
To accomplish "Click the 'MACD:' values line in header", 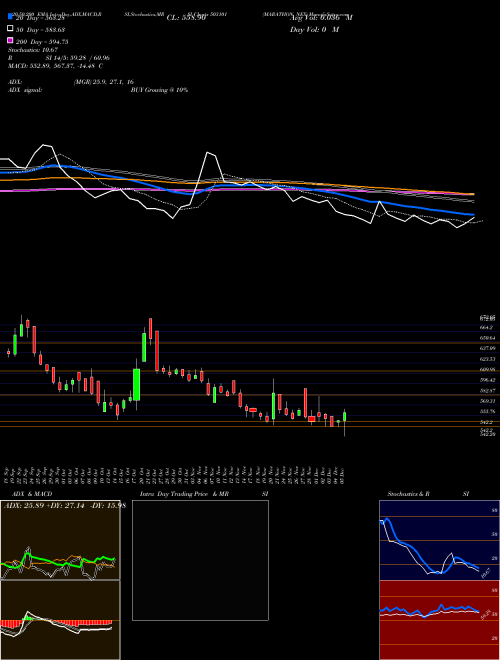I will click(56, 66).
